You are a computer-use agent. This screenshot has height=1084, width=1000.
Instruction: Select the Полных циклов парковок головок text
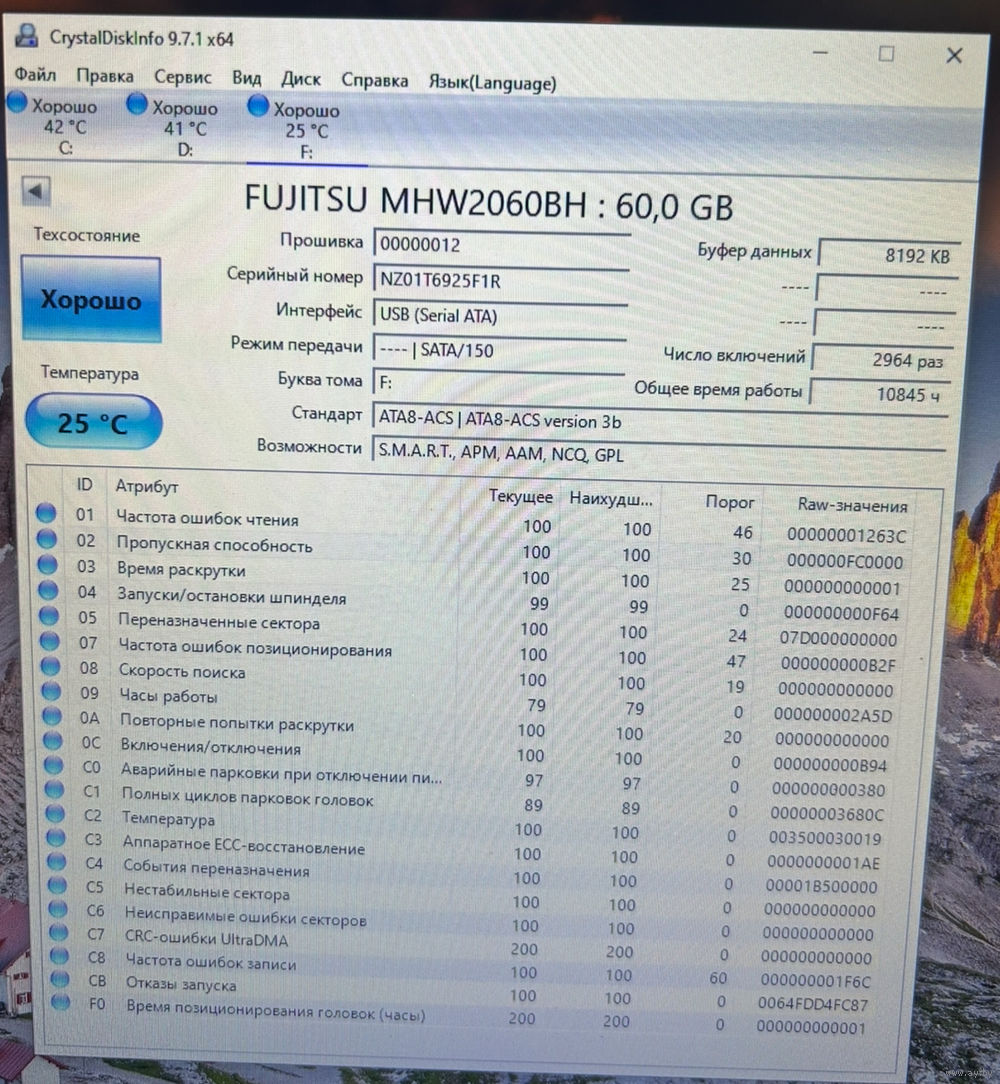(x=248, y=797)
